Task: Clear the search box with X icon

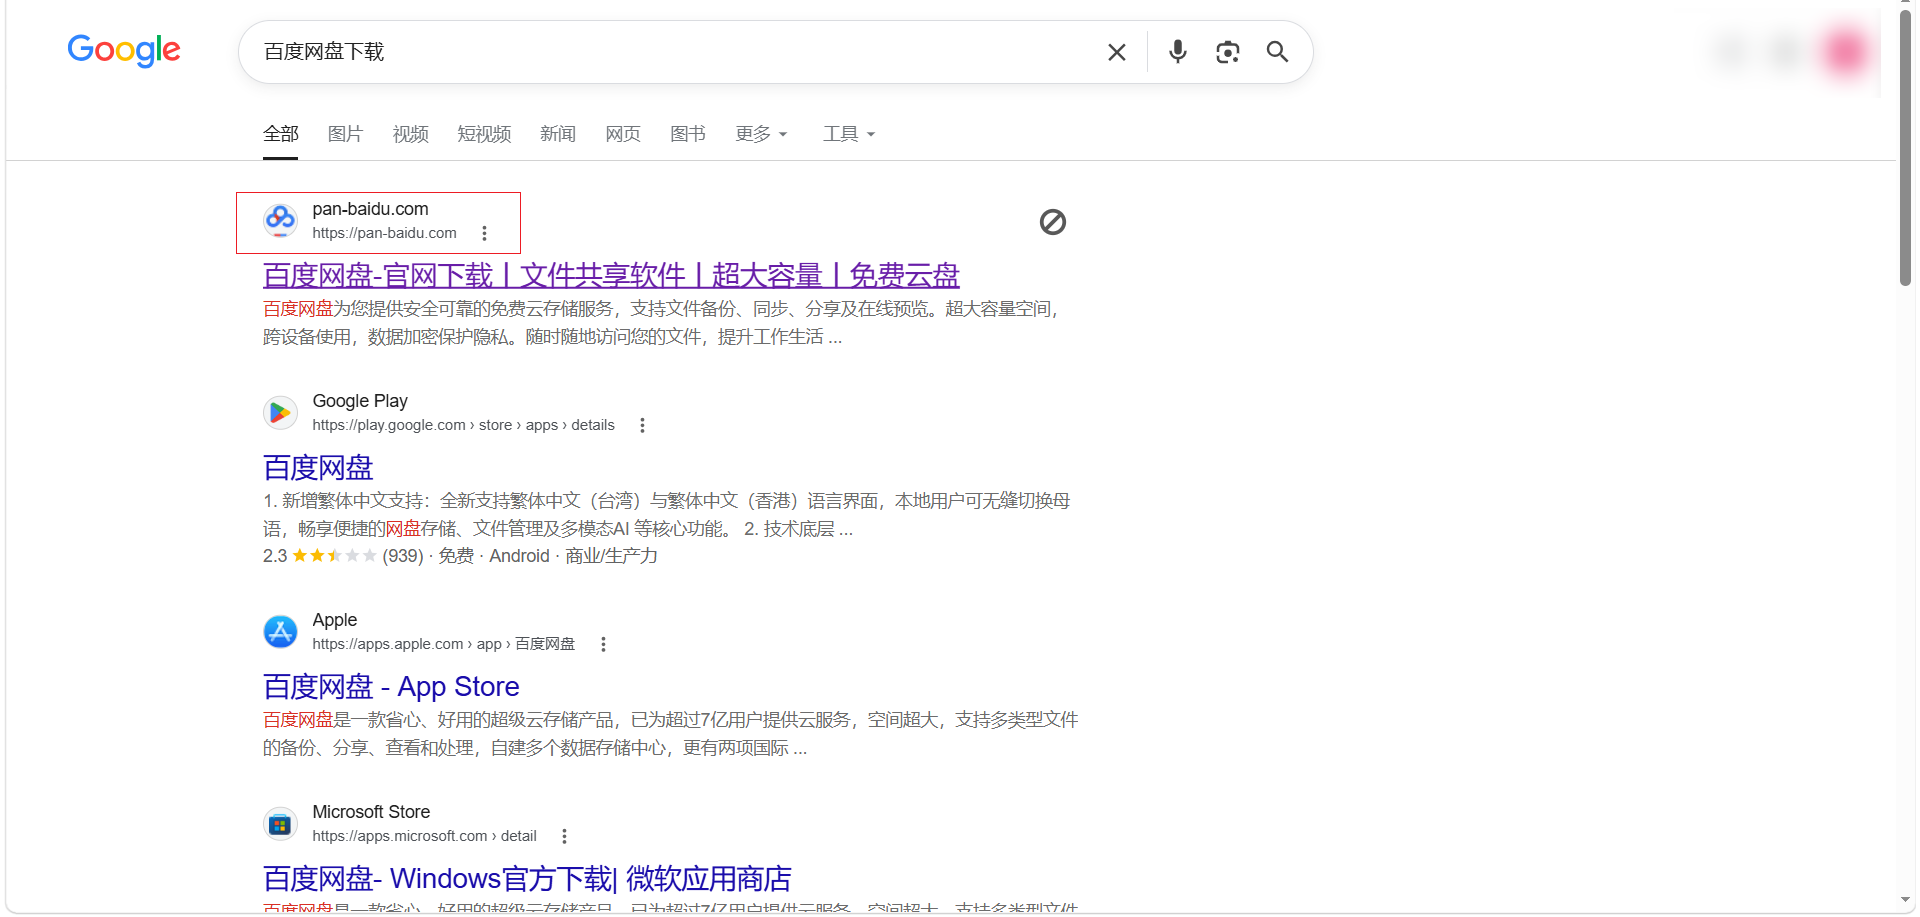Action: [1117, 52]
